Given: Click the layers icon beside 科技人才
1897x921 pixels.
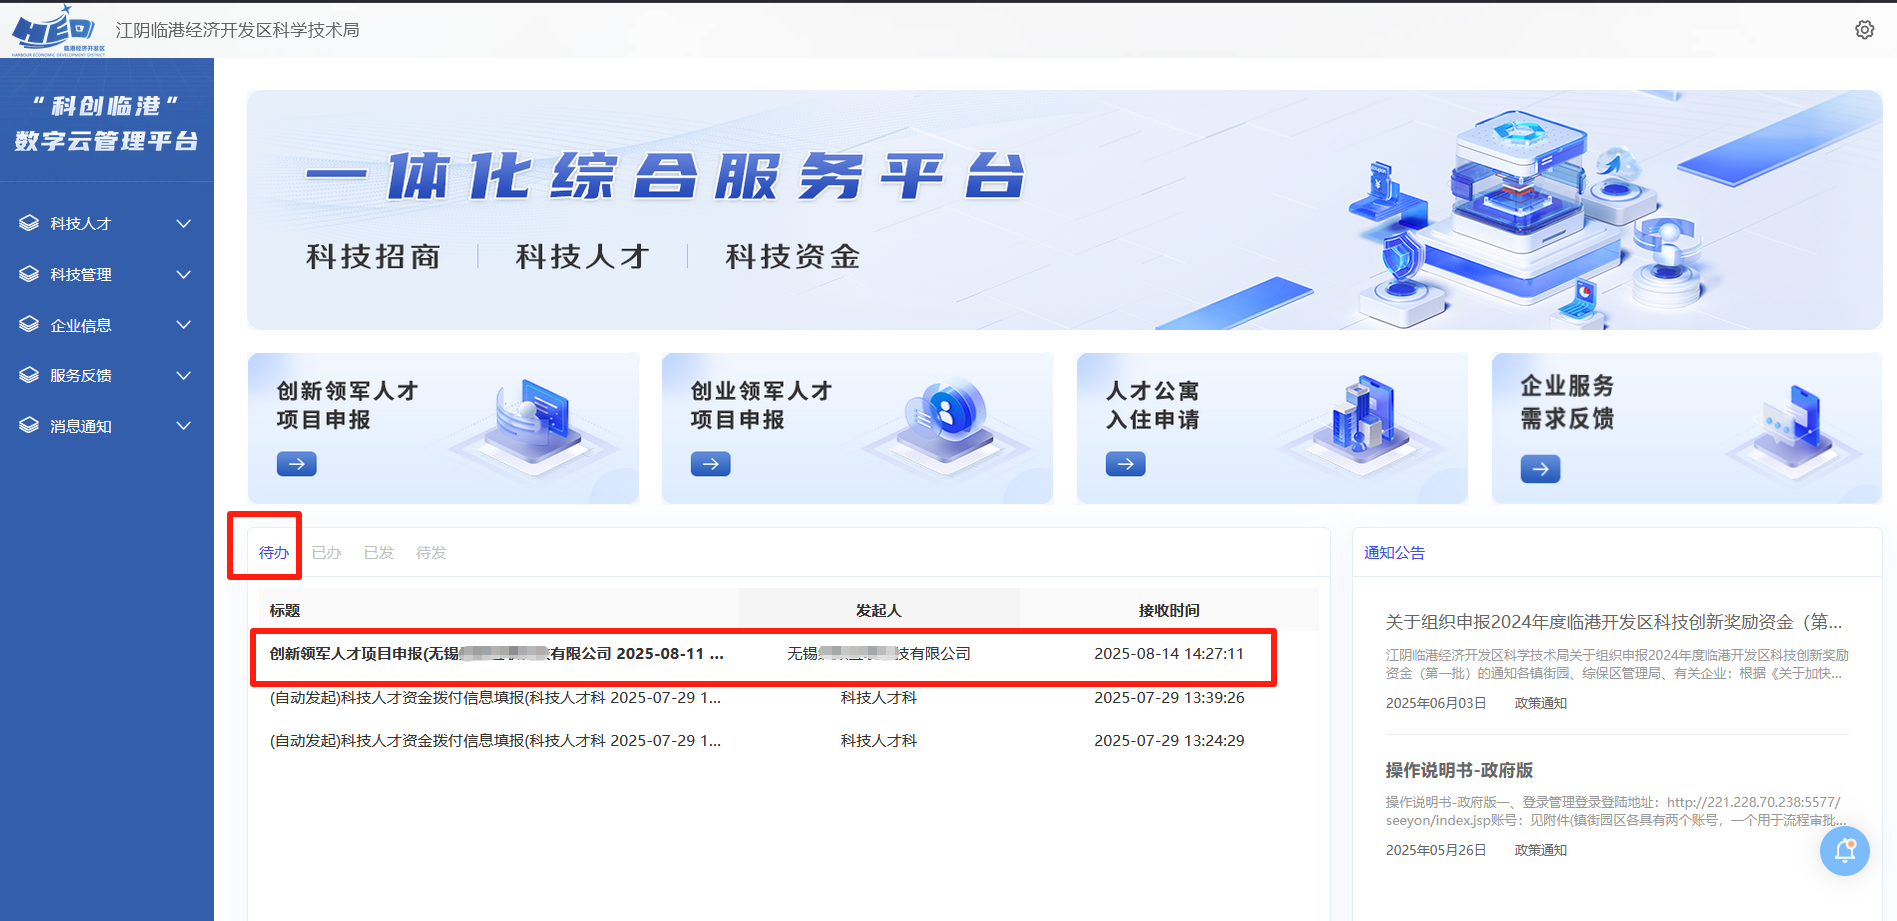Looking at the screenshot, I should click(29, 223).
